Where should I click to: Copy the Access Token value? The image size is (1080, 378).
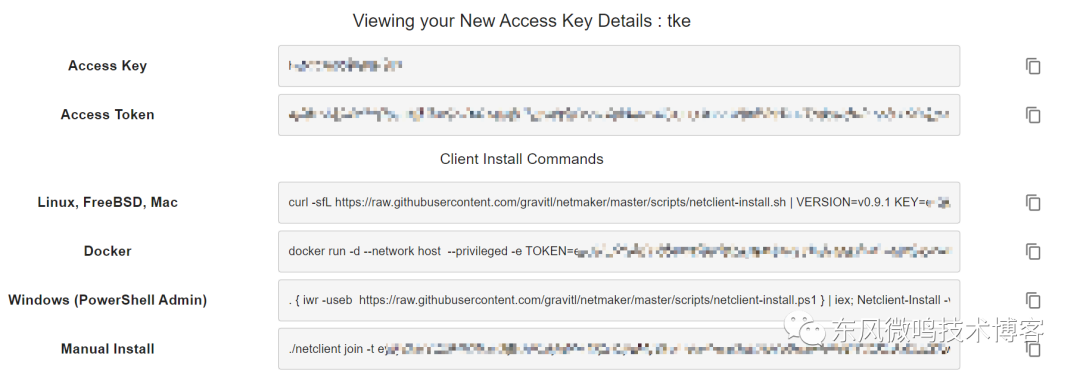coord(1032,114)
